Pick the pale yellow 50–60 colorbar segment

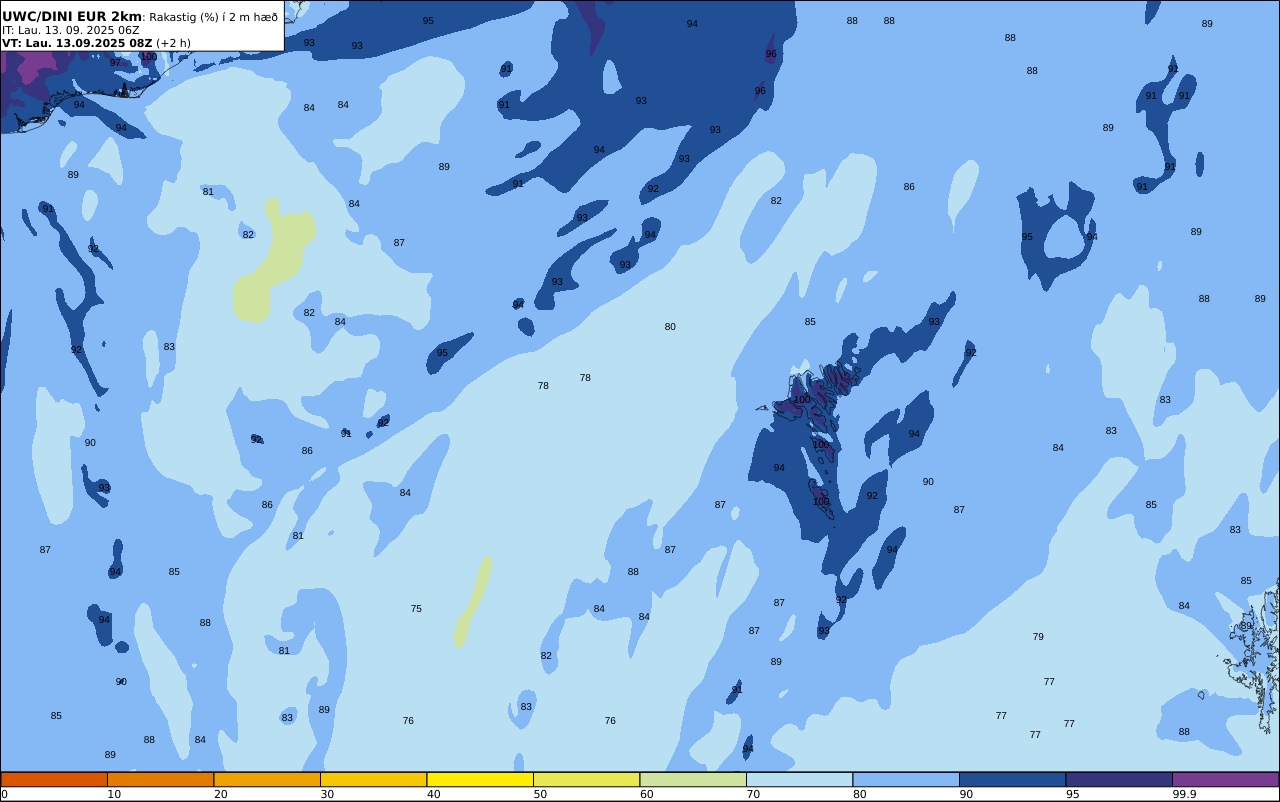[586, 779]
